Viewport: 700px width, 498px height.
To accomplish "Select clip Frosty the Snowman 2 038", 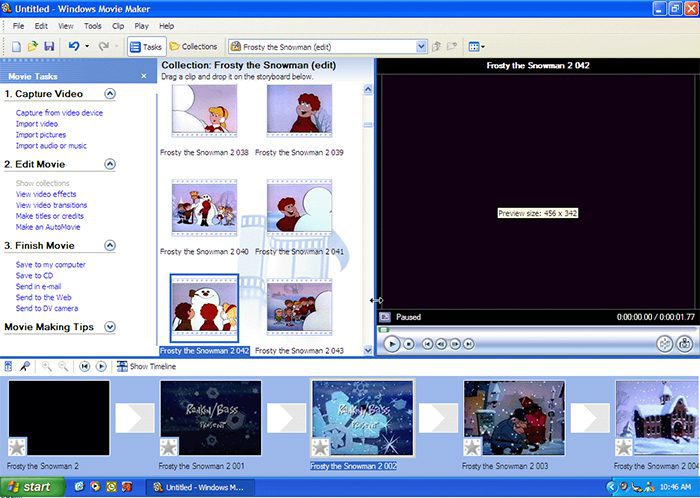I will click(204, 111).
